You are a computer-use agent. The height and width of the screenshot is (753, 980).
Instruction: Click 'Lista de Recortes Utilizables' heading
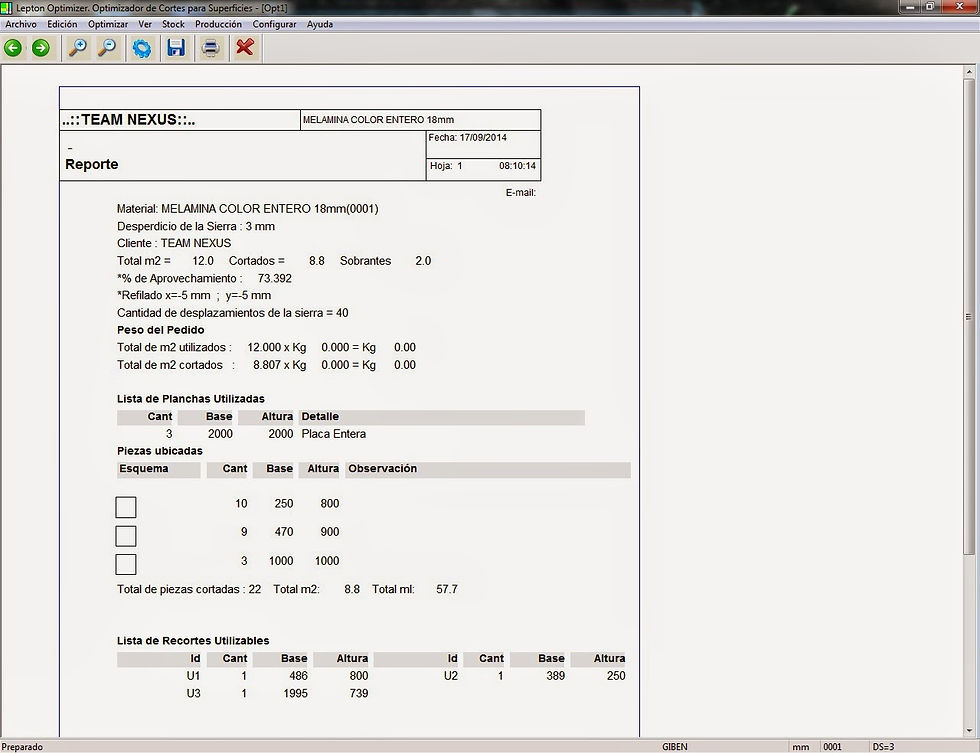[x=193, y=641]
